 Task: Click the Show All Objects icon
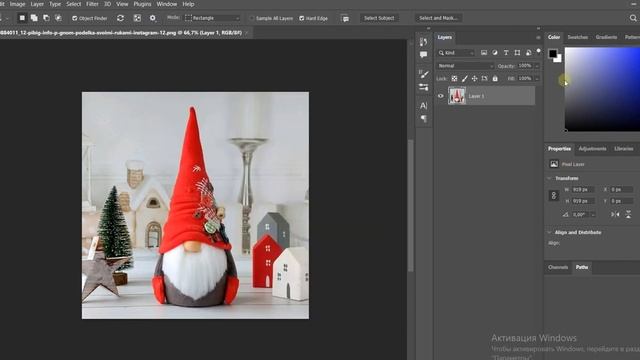coord(137,18)
